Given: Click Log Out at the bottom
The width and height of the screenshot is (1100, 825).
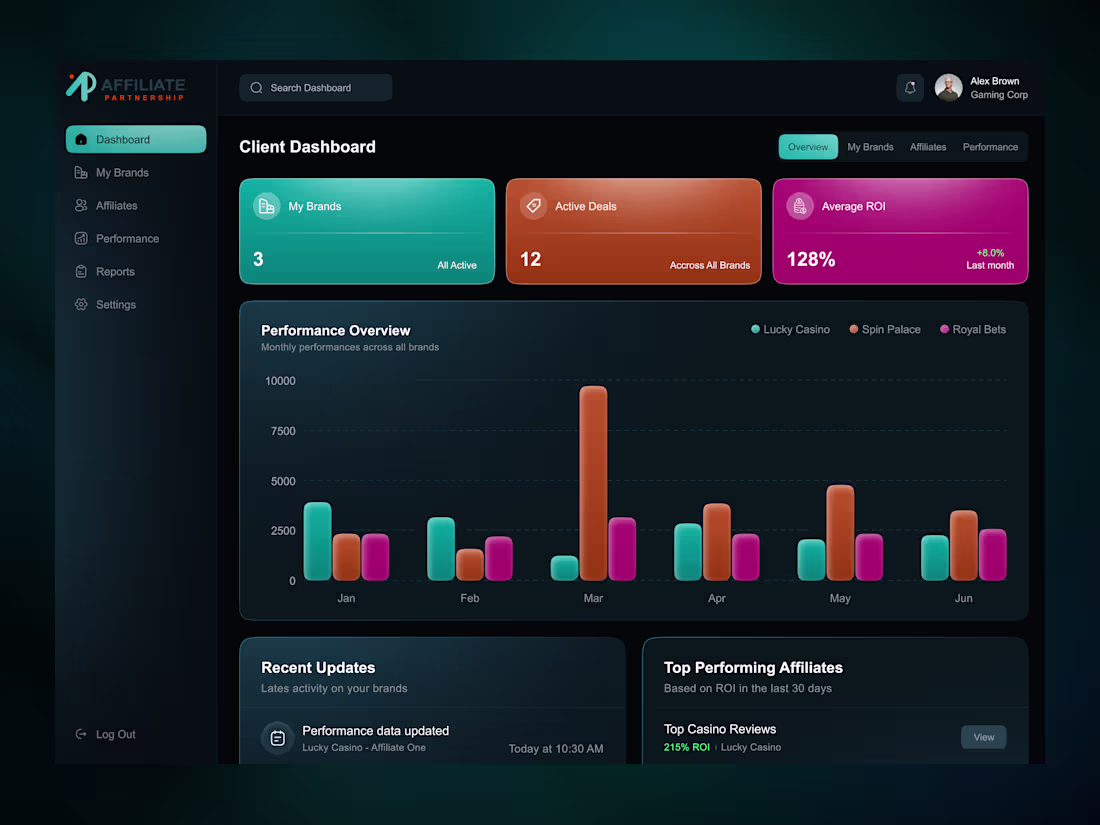Looking at the screenshot, I should coord(105,734).
